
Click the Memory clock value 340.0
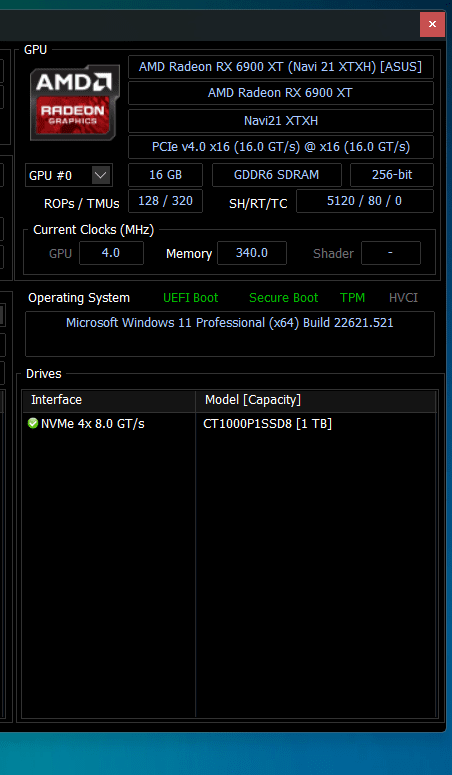click(252, 253)
